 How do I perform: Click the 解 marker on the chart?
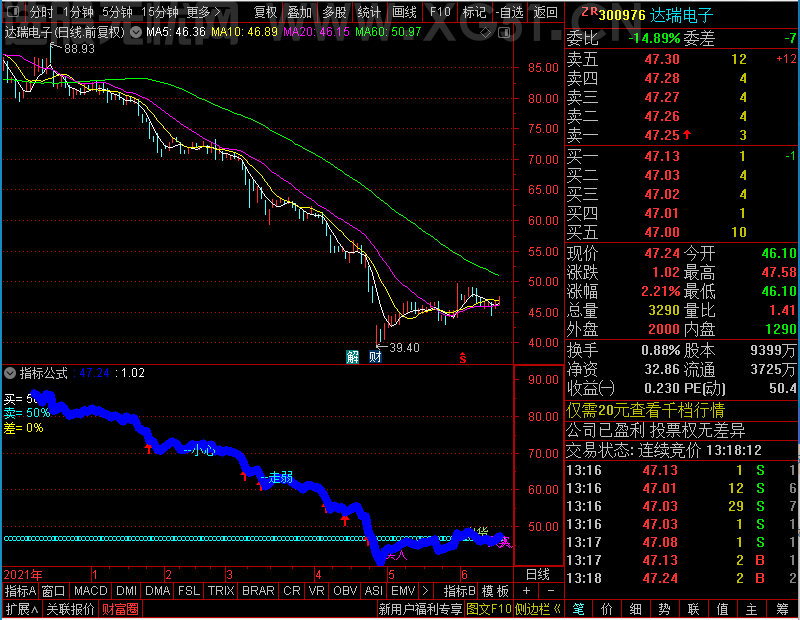tap(353, 357)
